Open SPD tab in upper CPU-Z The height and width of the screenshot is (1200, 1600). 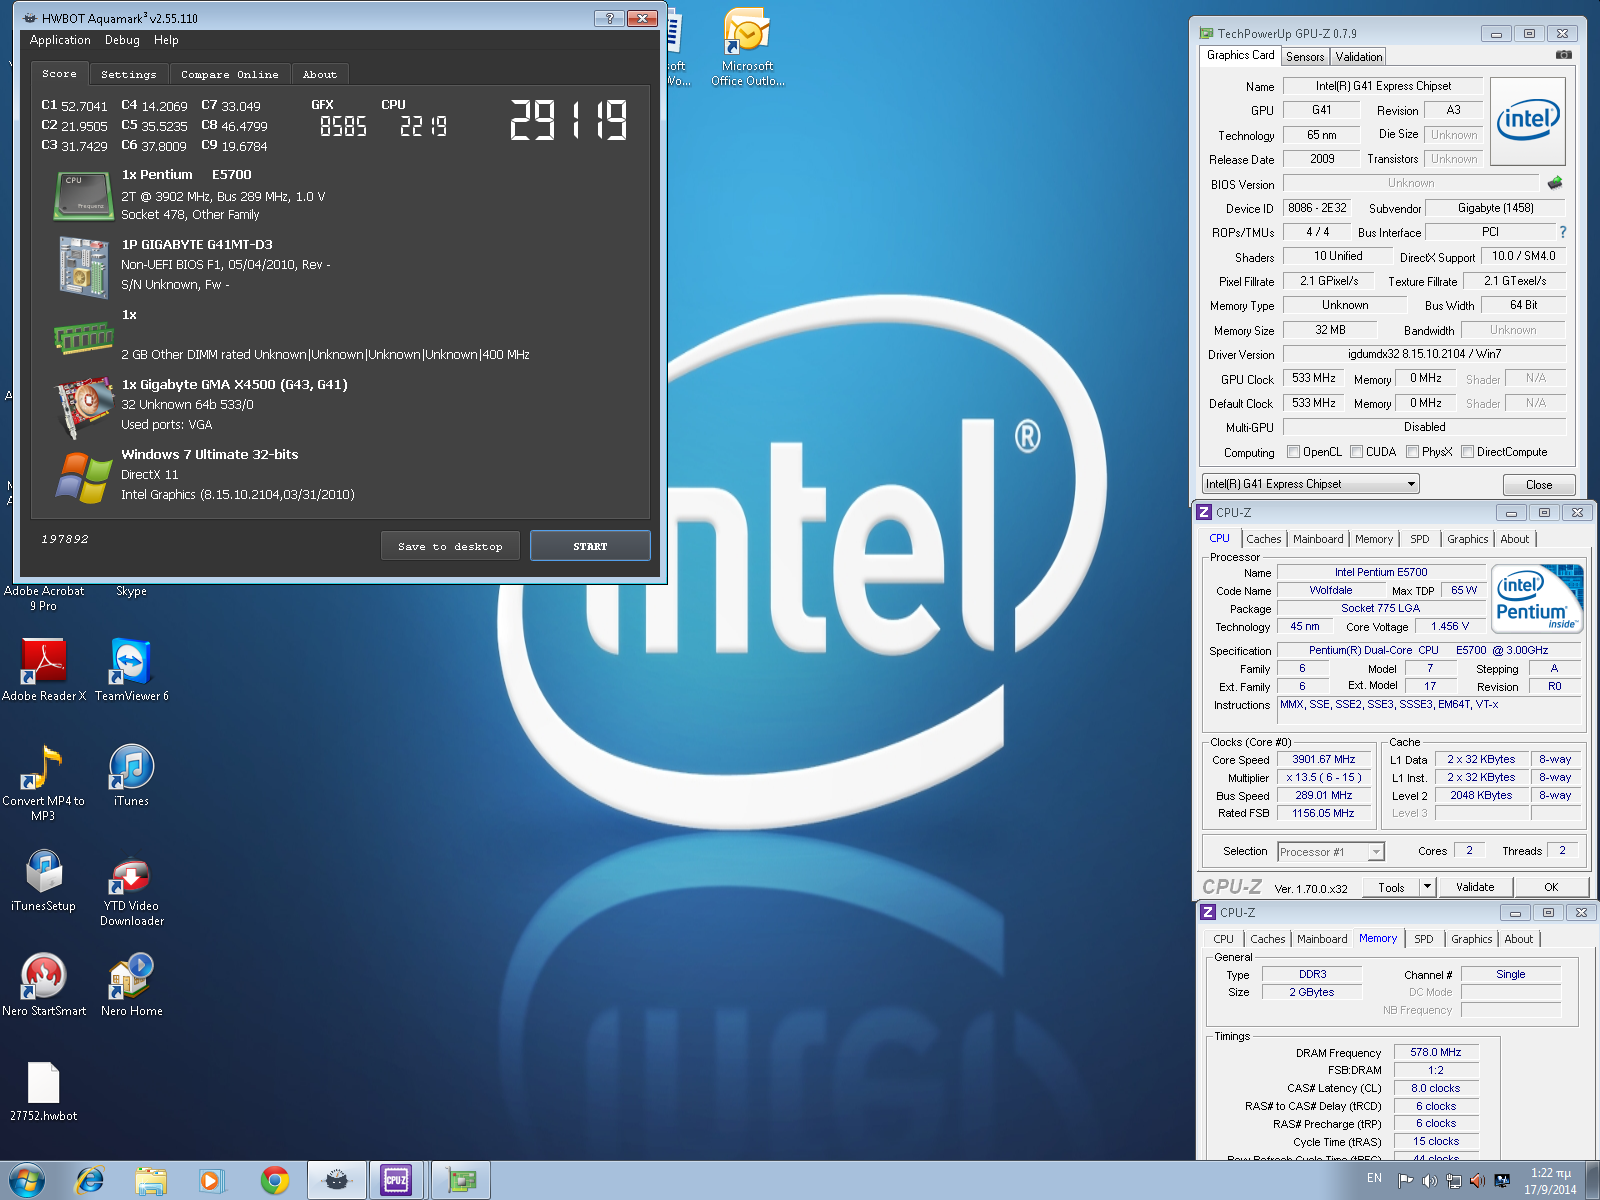1420,539
